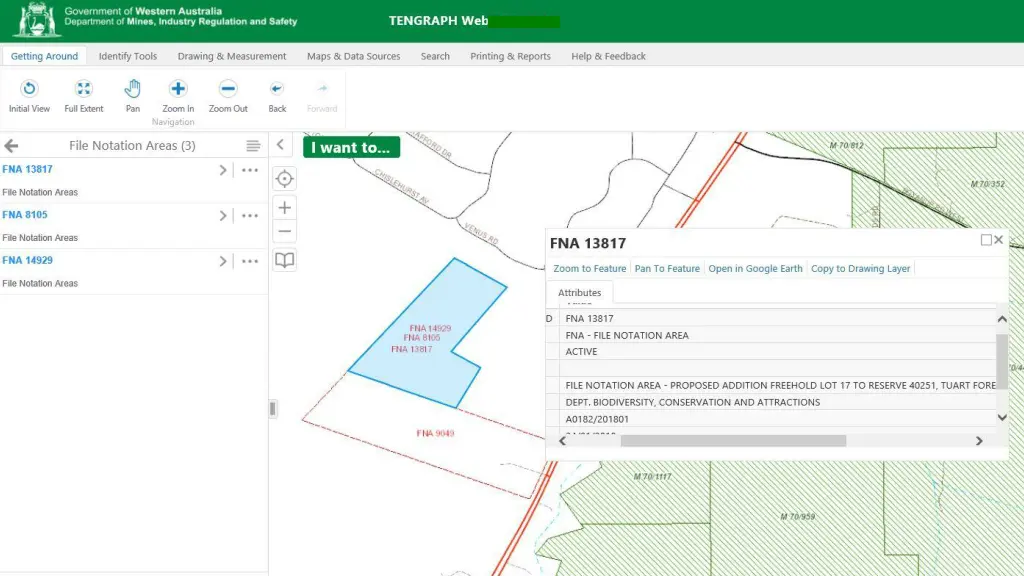This screenshot has width=1024, height=576.
Task: Click the FNA 14929 result link
Action: click(27, 261)
